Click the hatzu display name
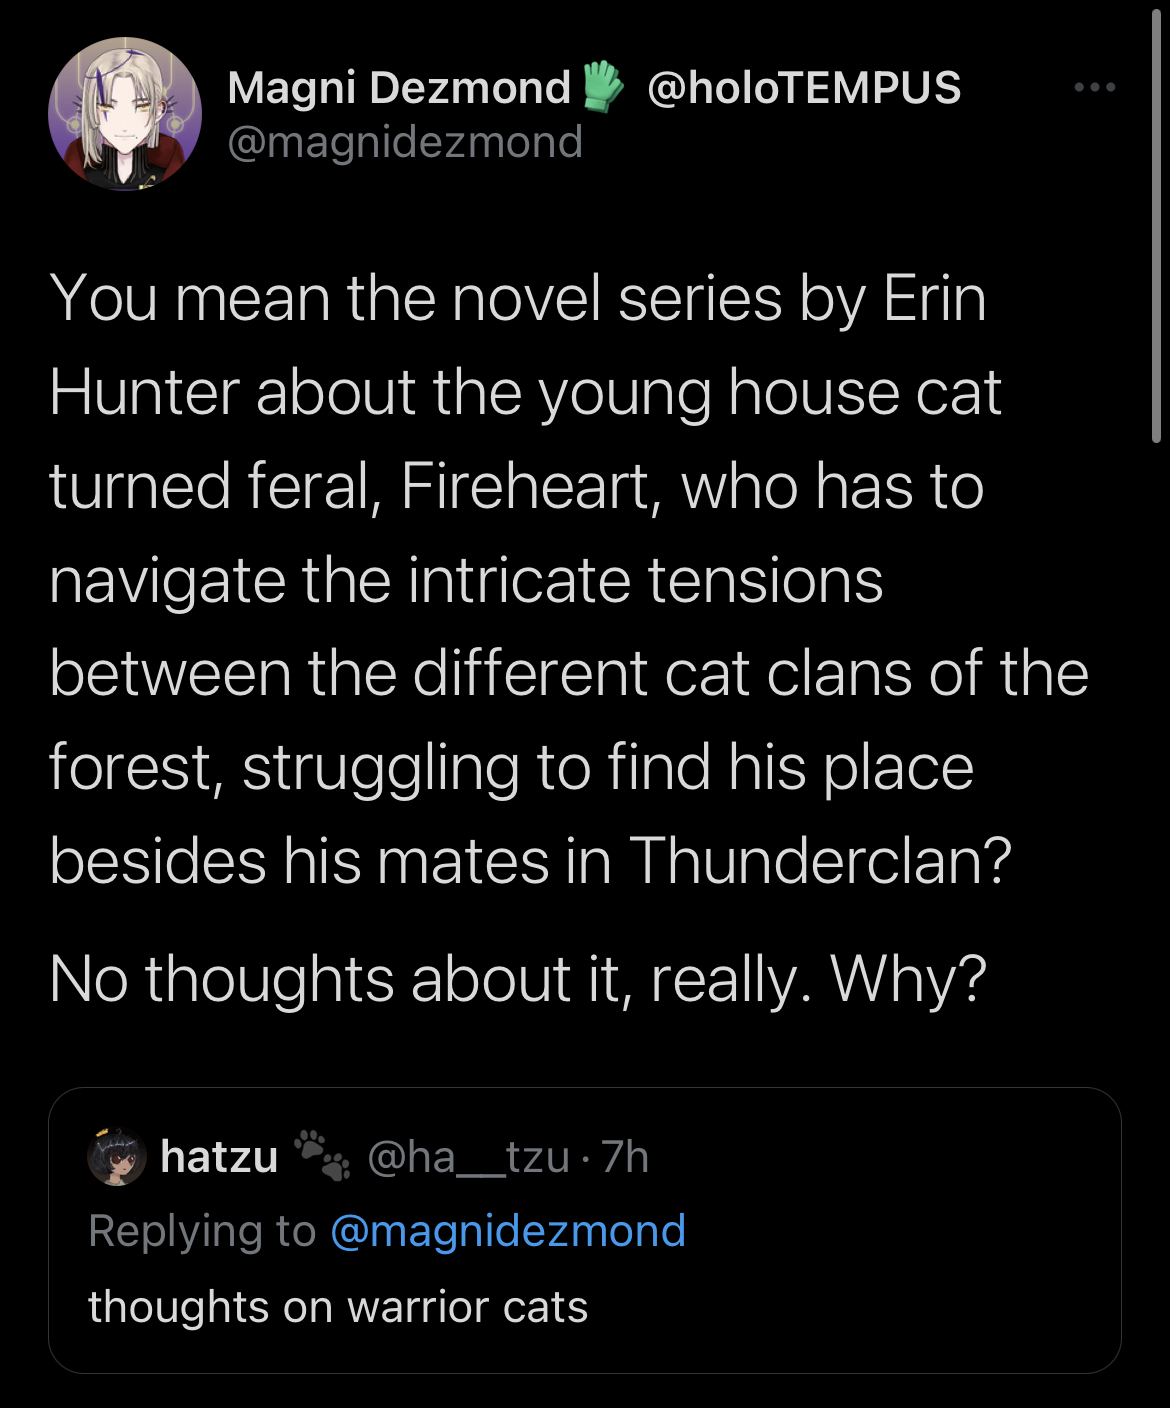Image resolution: width=1170 pixels, height=1408 pixels. (x=219, y=1157)
